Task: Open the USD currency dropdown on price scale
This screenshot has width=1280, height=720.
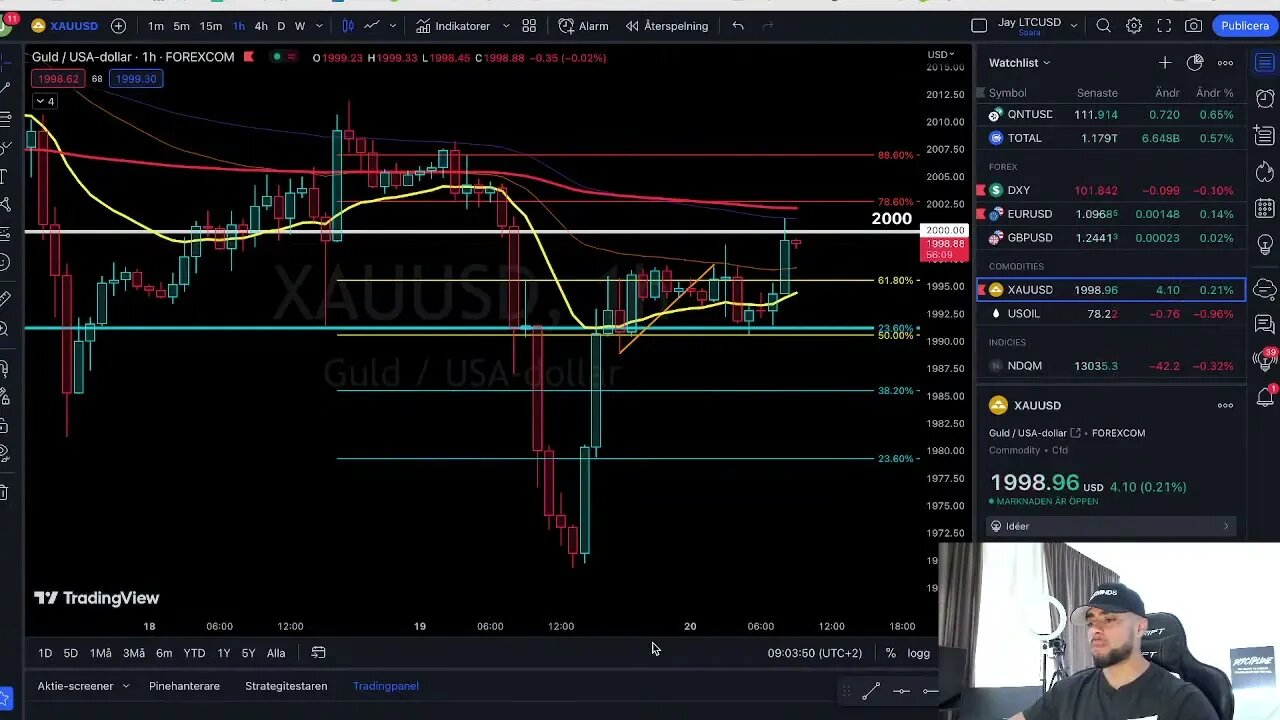Action: click(941, 54)
